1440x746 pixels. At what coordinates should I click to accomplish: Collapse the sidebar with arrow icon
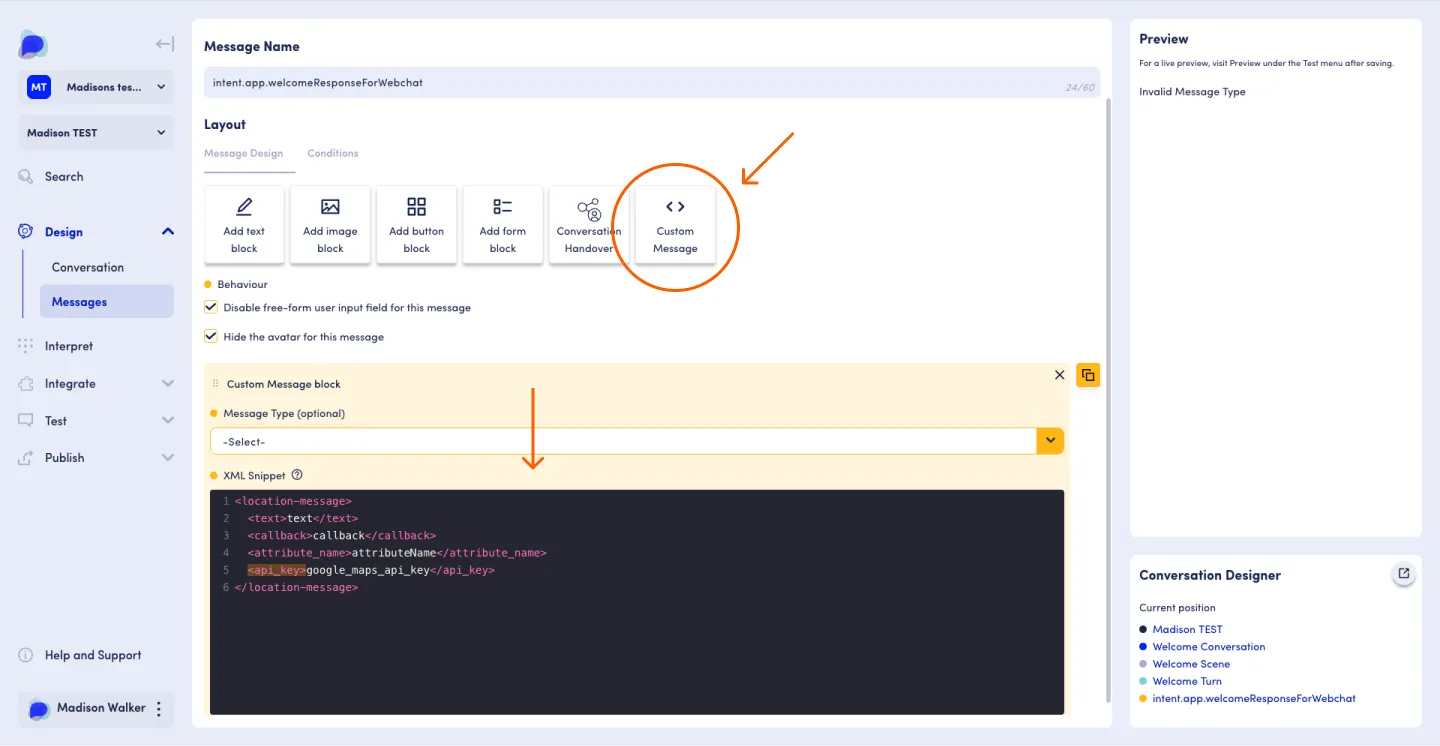pos(165,44)
